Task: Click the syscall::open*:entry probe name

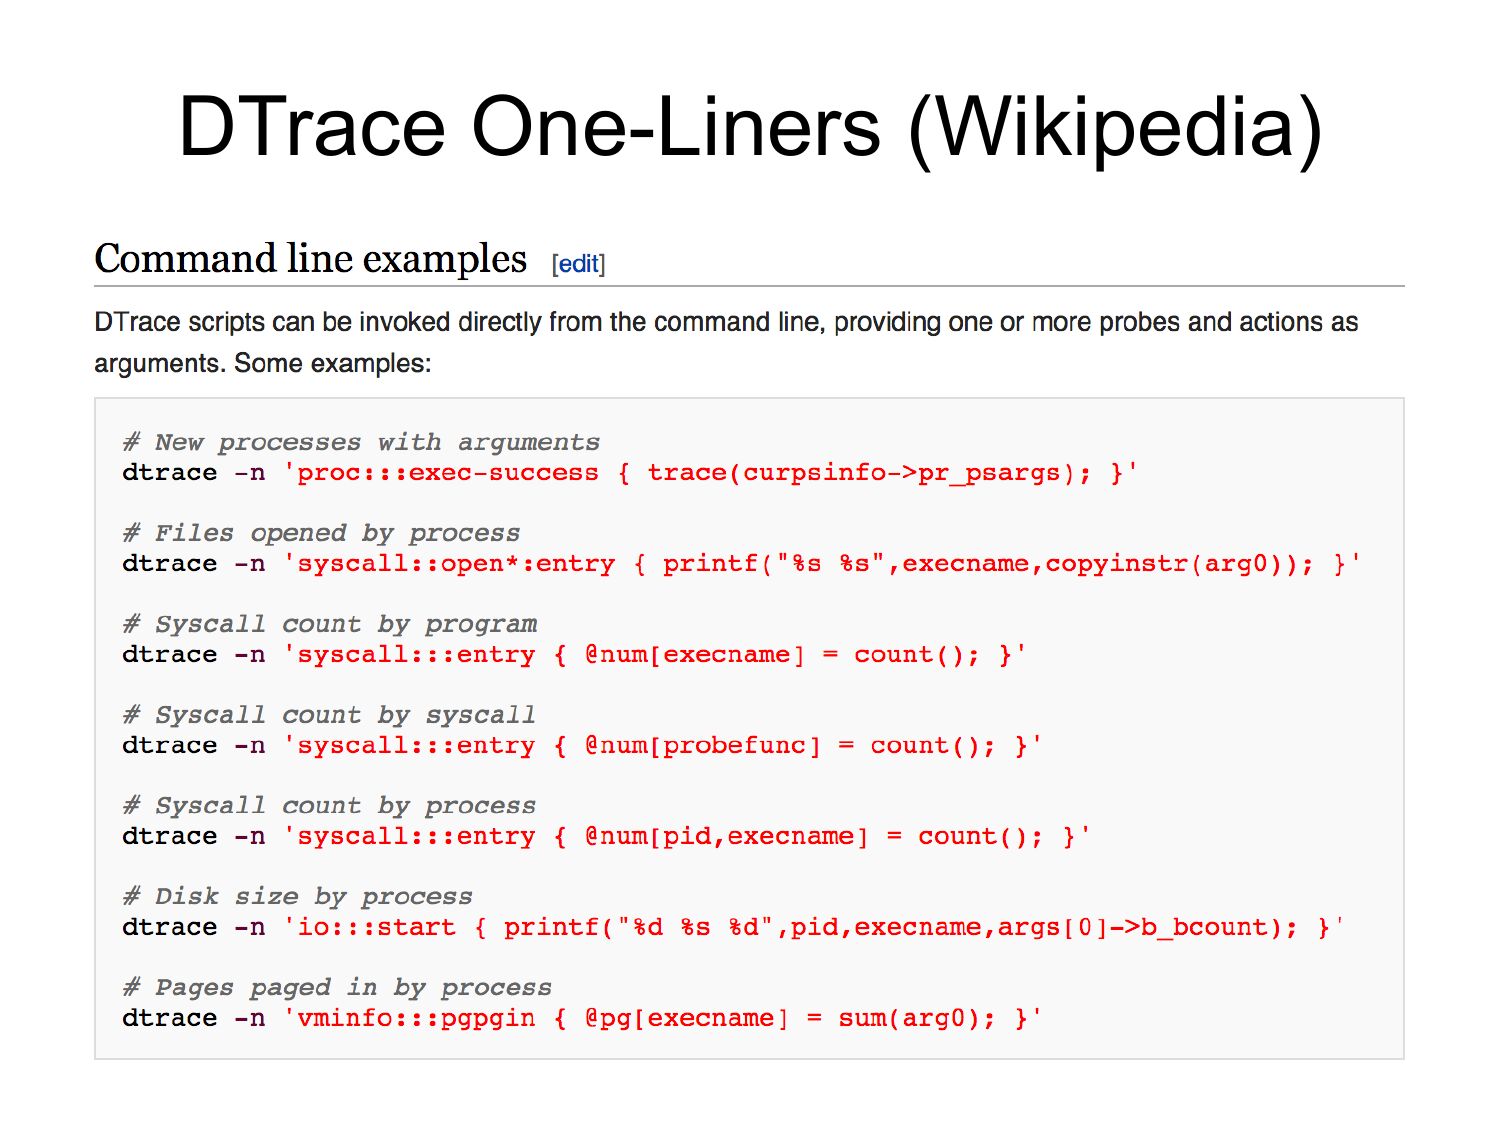Action: pos(456,564)
